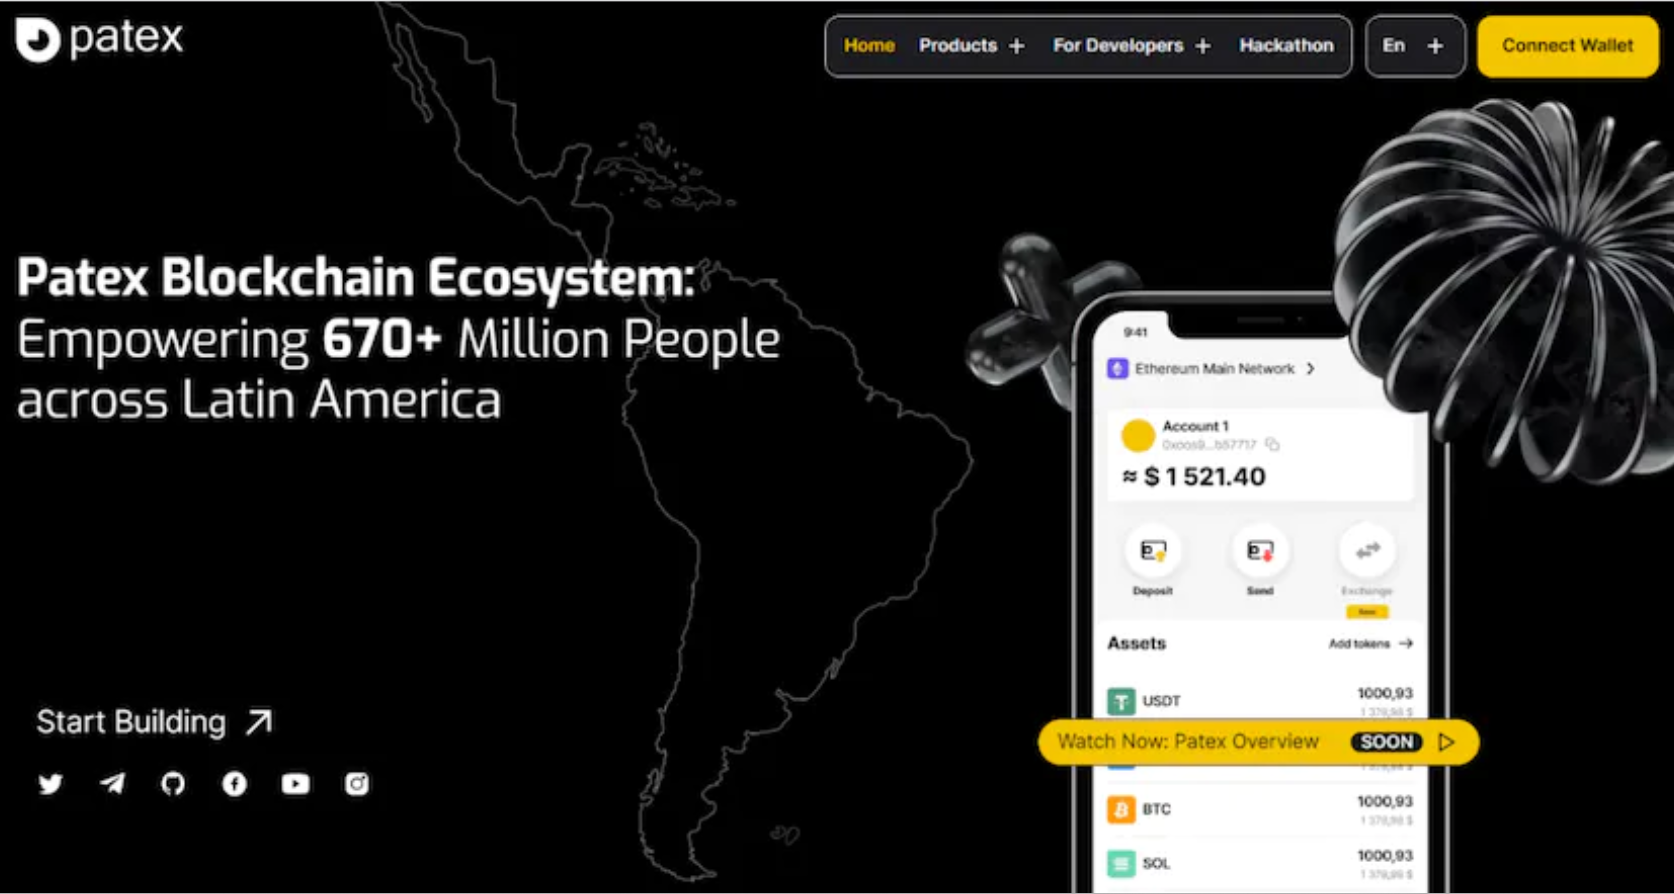Open the YouTube icon link
Screen dimensions: 1674x894
[295, 784]
